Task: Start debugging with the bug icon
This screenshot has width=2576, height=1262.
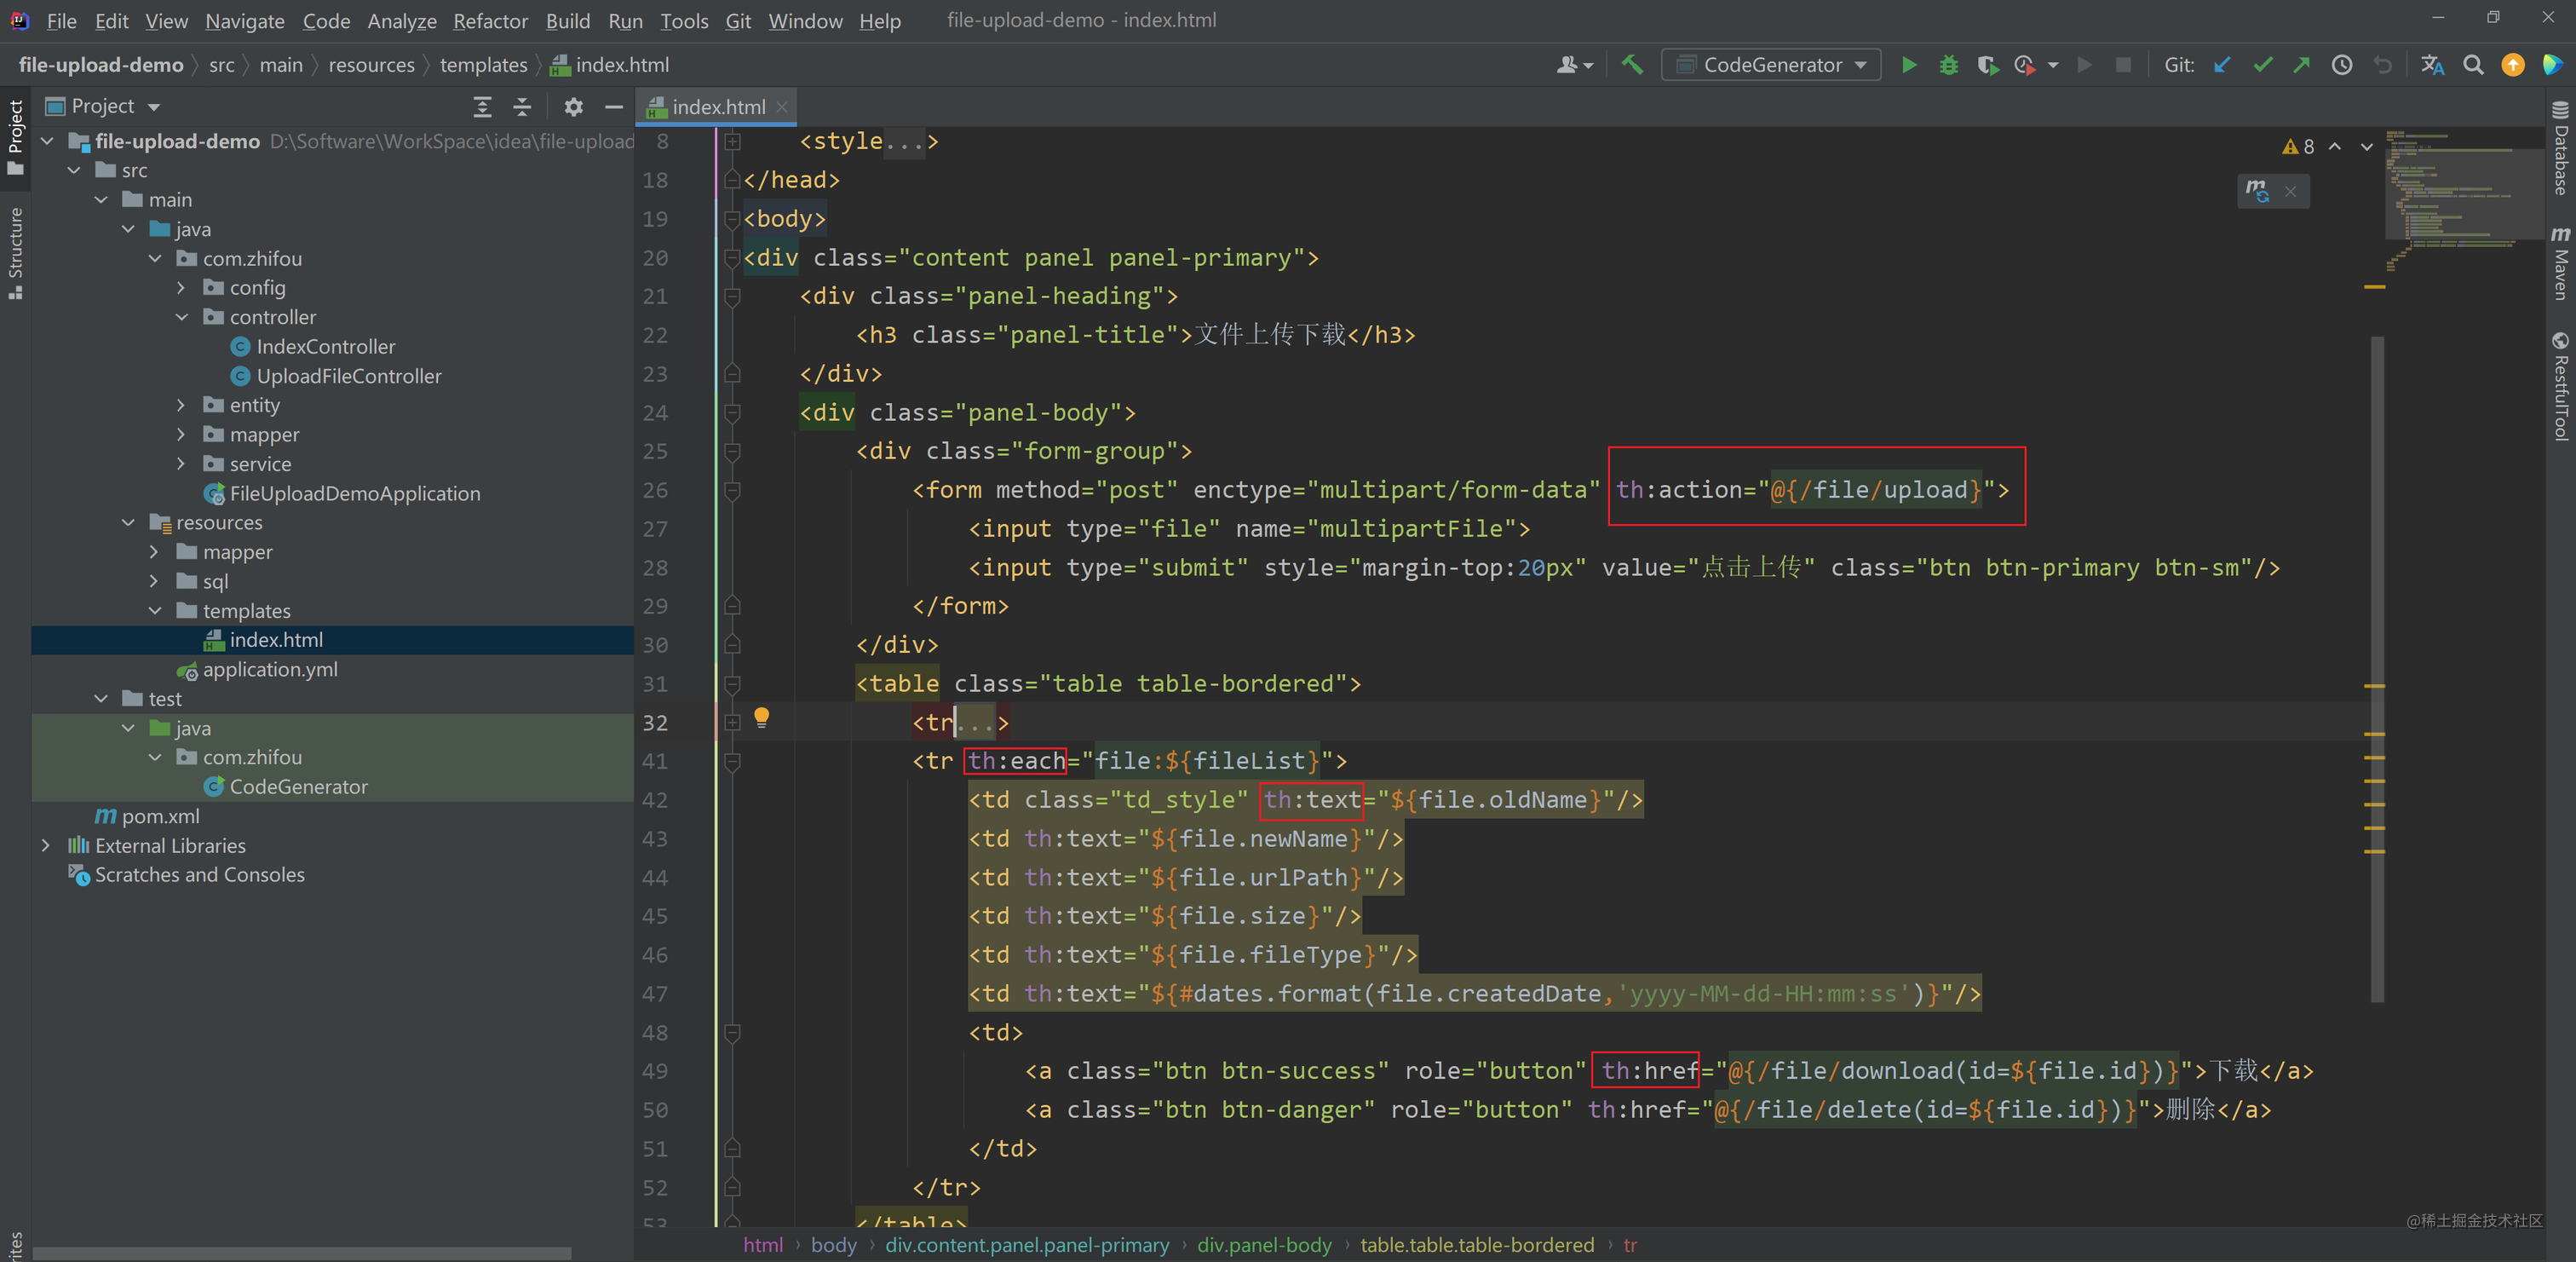Action: point(1948,64)
